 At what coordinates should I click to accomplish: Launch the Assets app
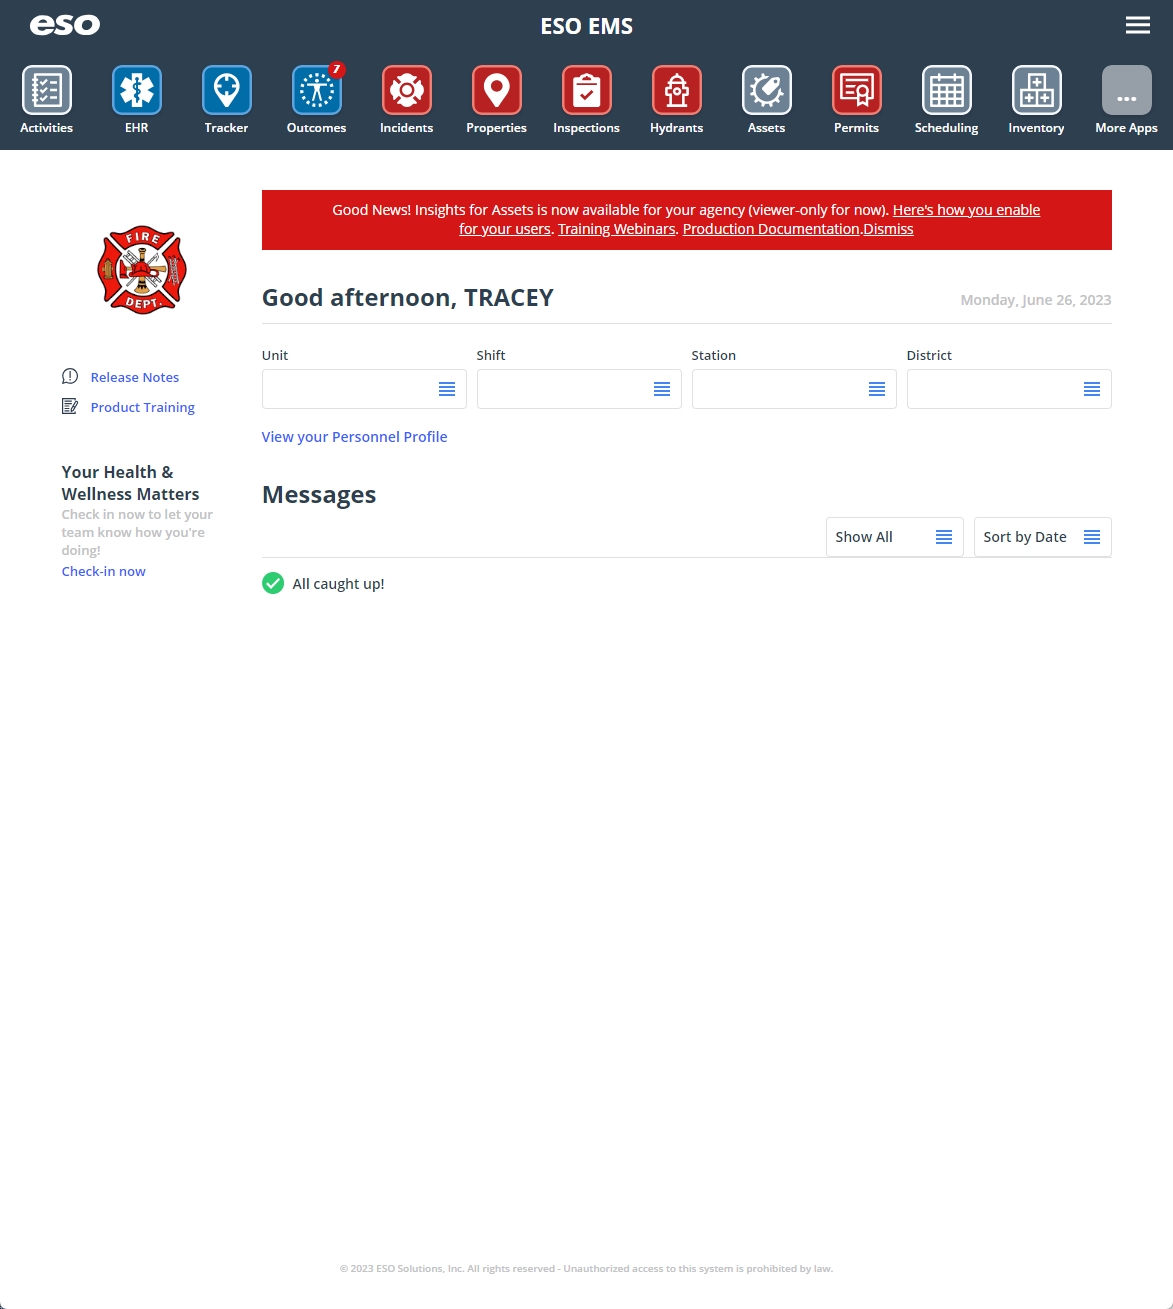pyautogui.click(x=767, y=99)
